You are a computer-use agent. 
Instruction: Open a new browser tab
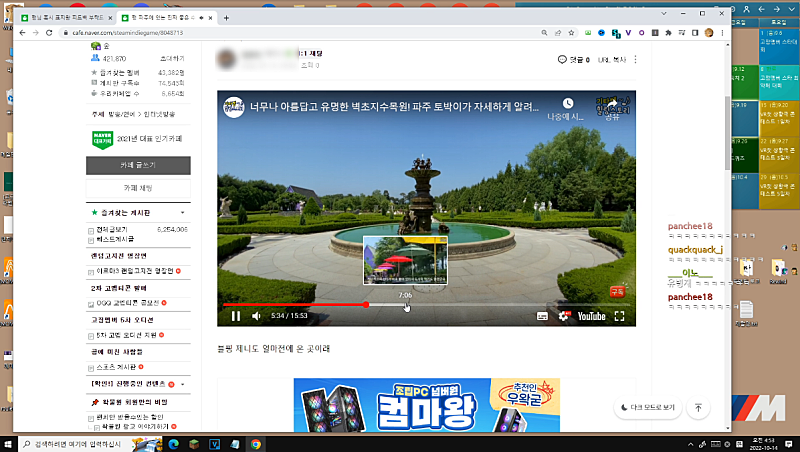coord(227,18)
